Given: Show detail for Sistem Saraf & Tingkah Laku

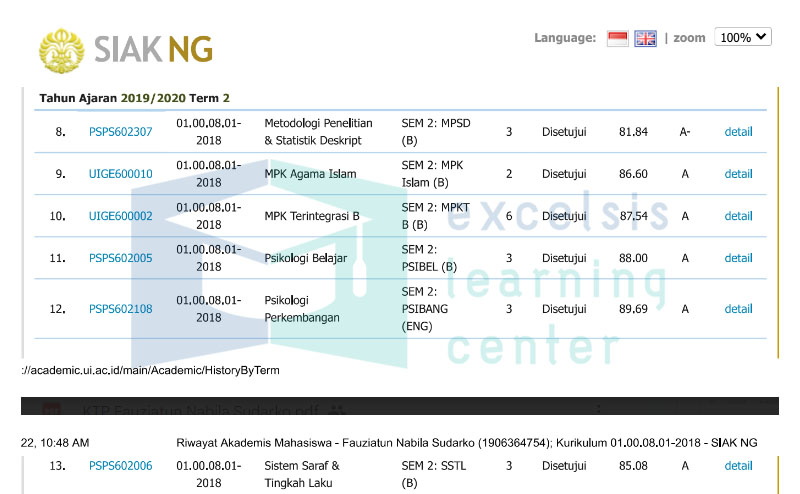Looking at the screenshot, I should click(738, 465).
